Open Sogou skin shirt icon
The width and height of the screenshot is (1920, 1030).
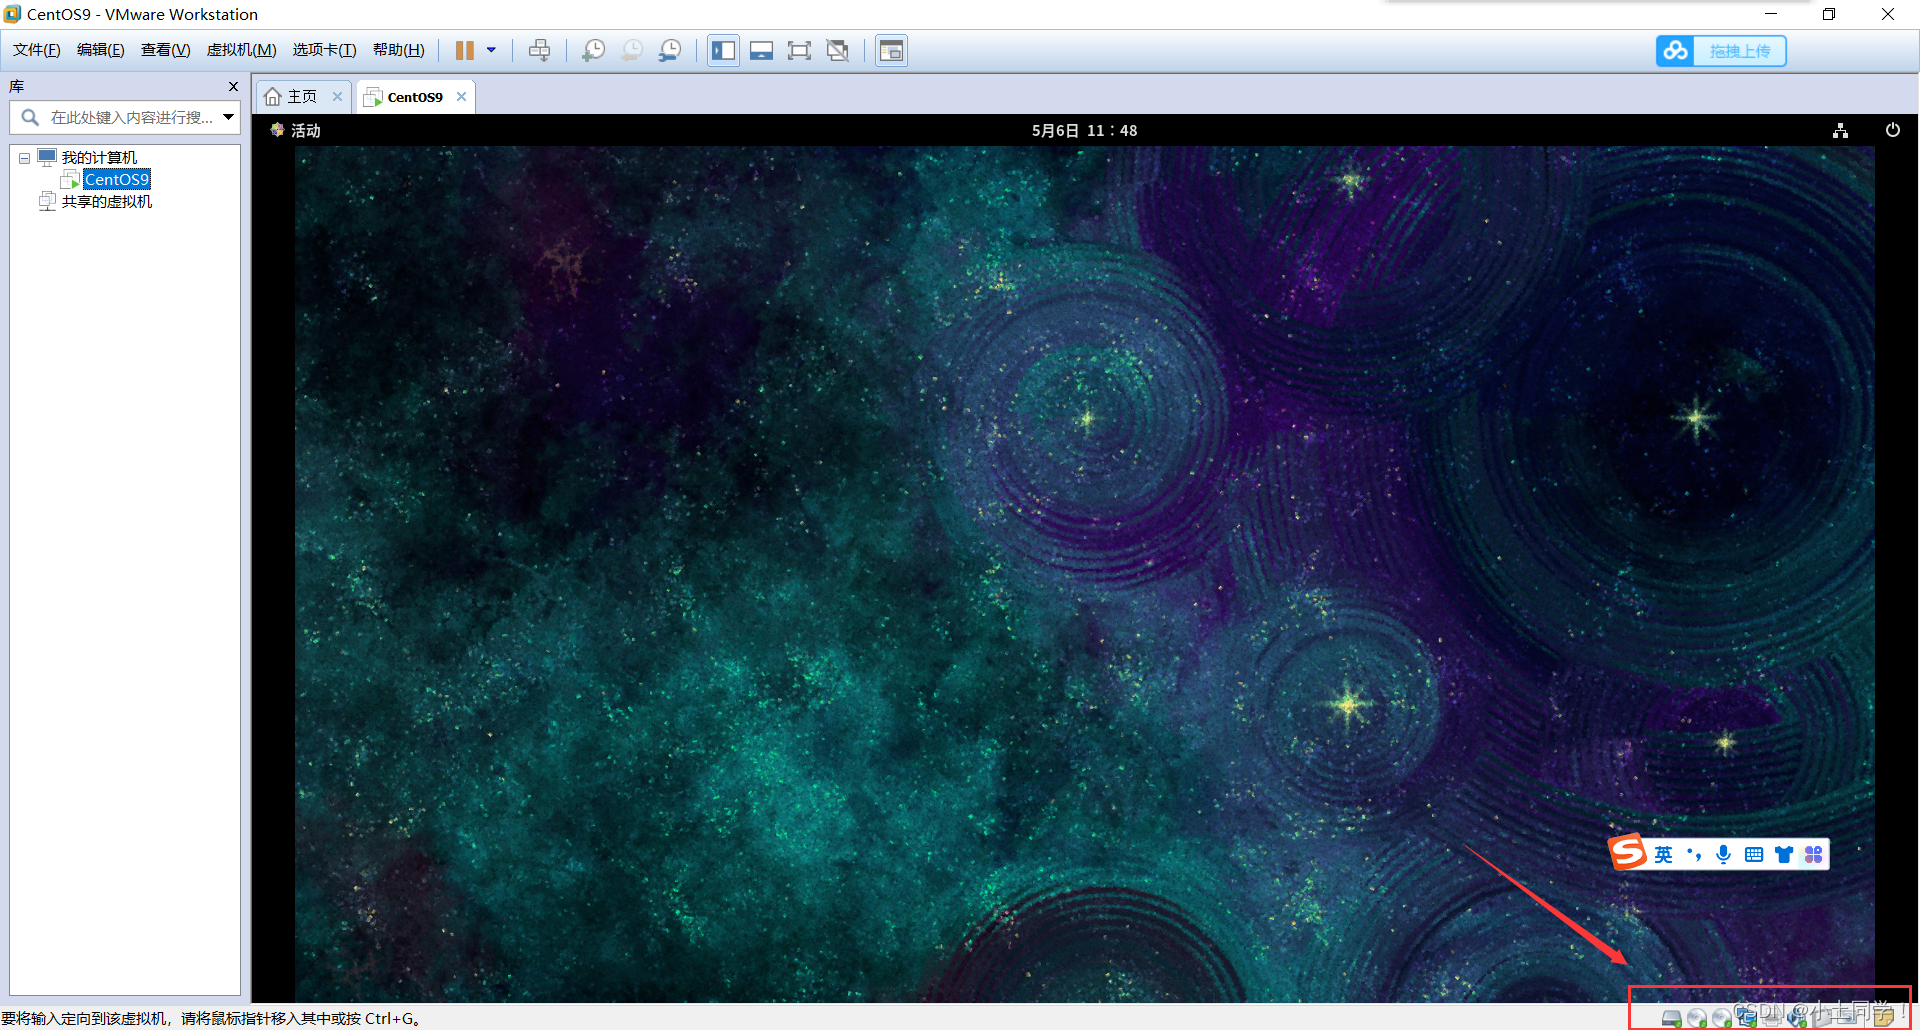coord(1784,854)
